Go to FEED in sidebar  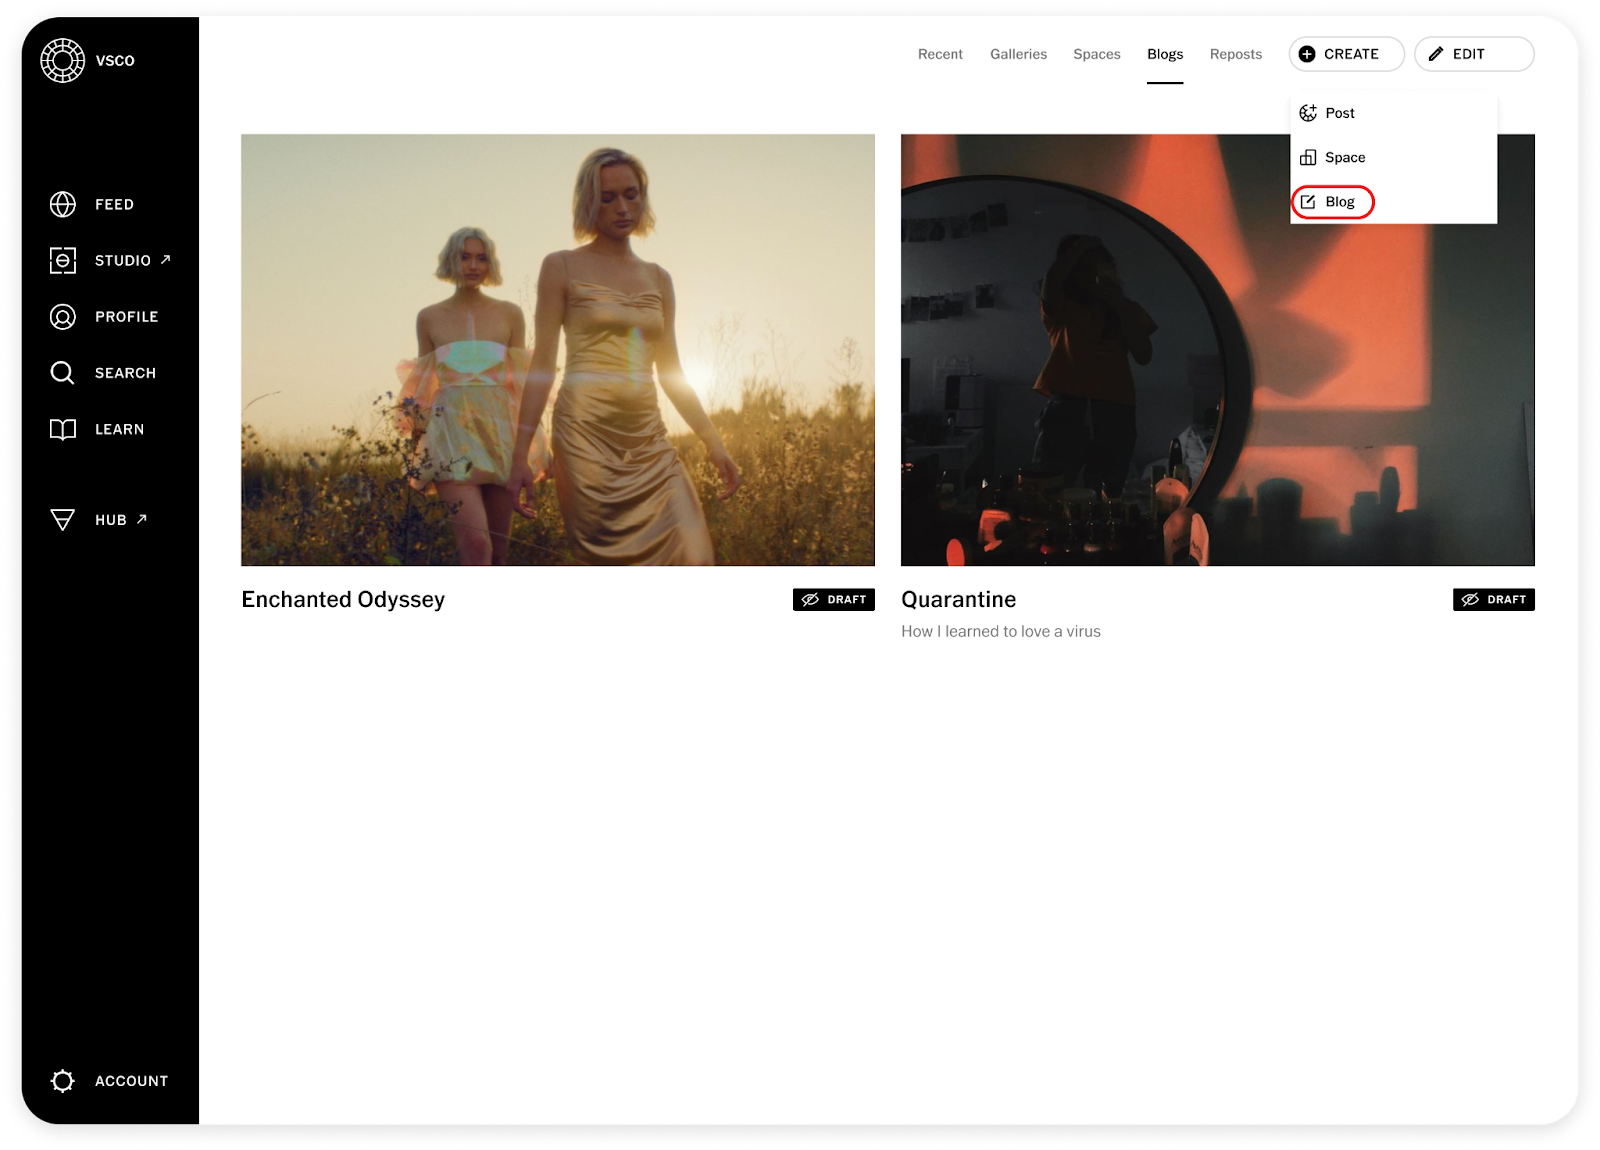(x=114, y=204)
